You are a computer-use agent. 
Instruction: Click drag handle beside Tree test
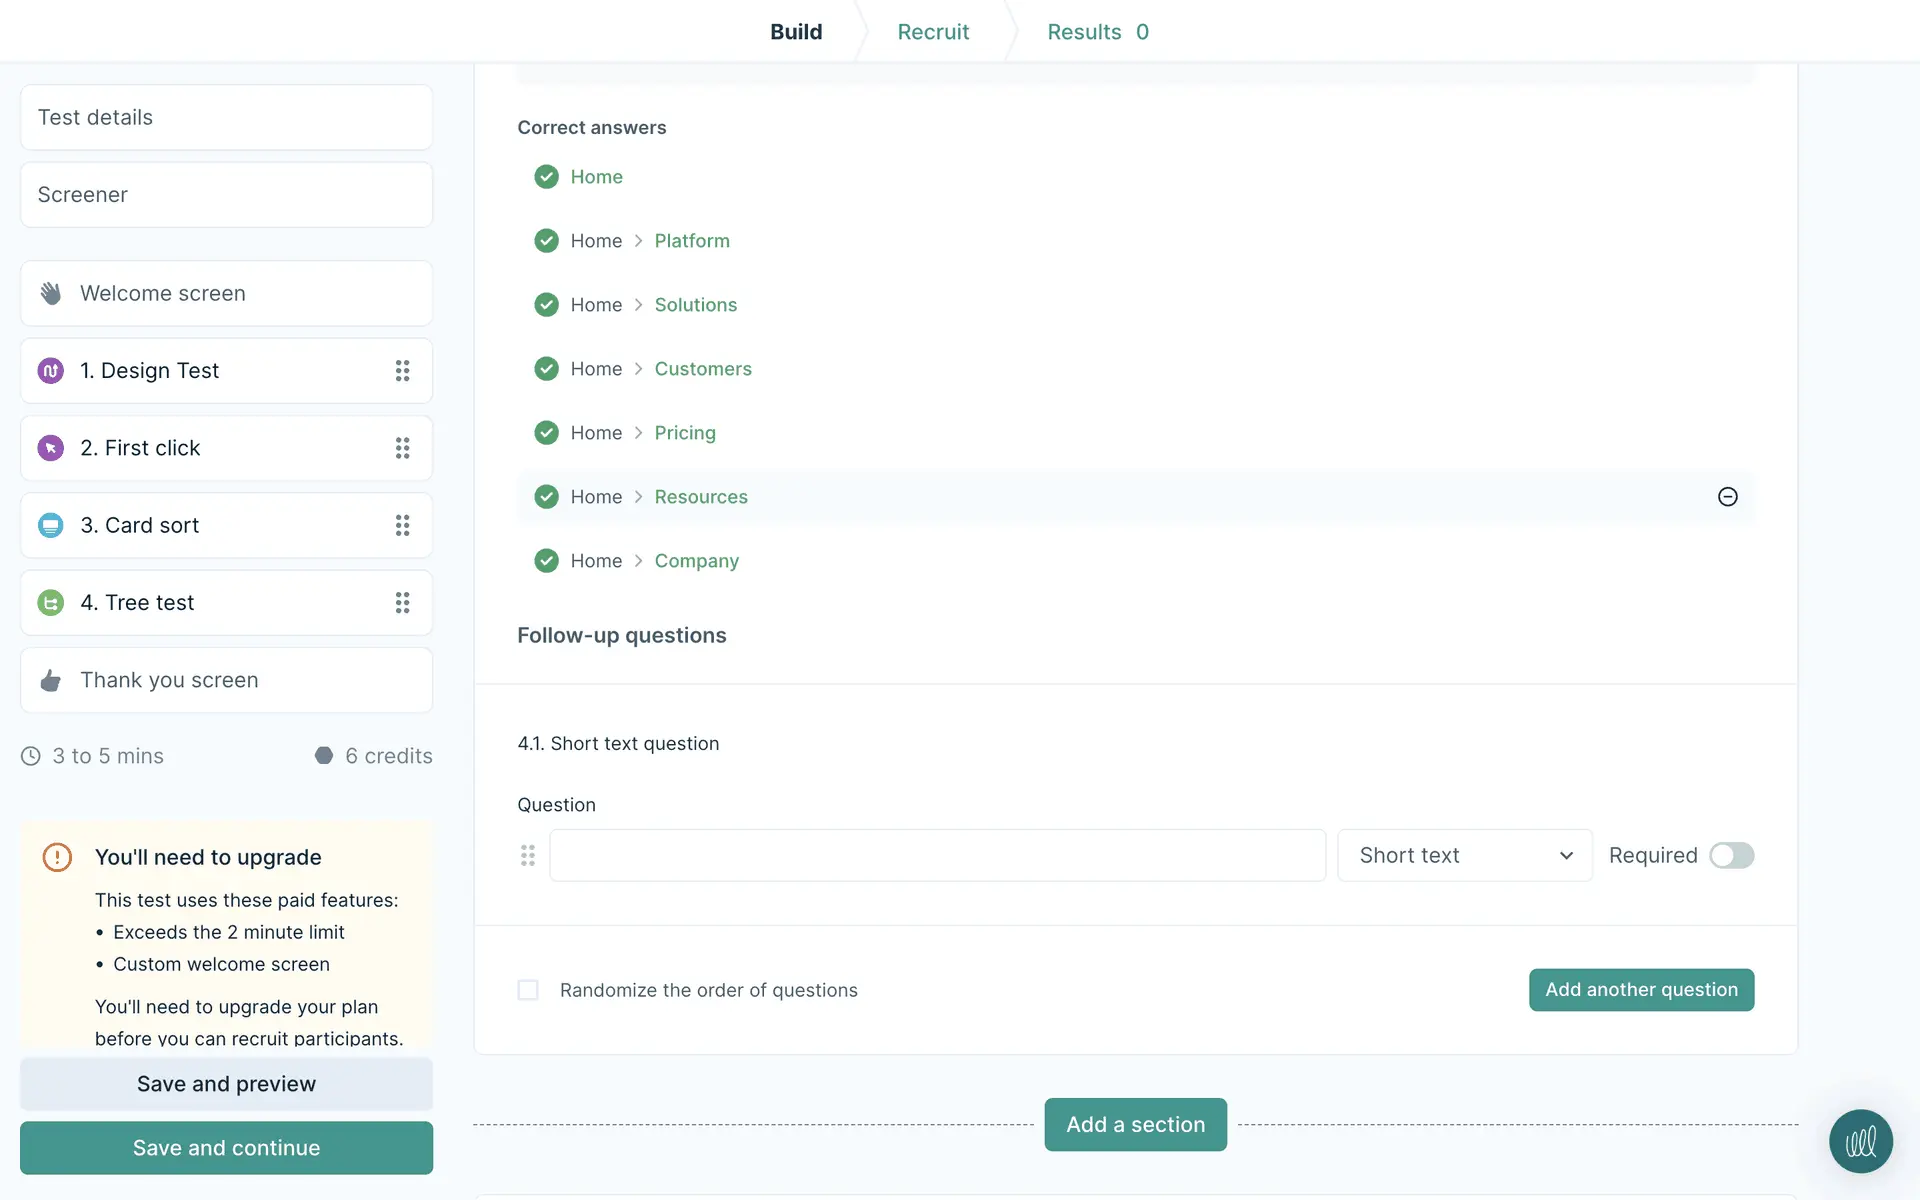click(x=402, y=603)
